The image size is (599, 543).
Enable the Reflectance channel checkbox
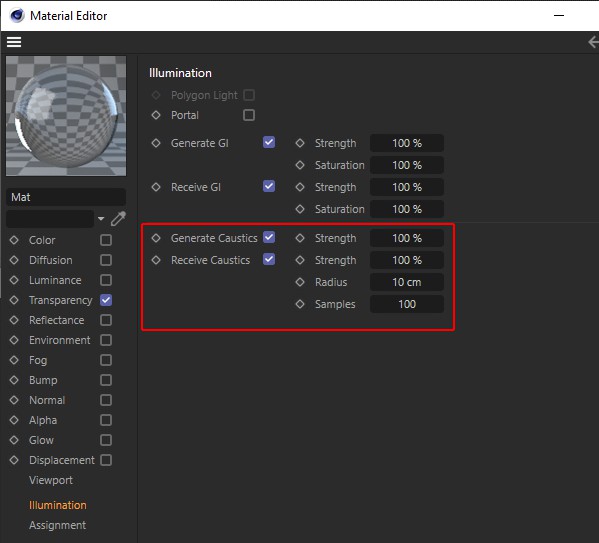tap(106, 320)
